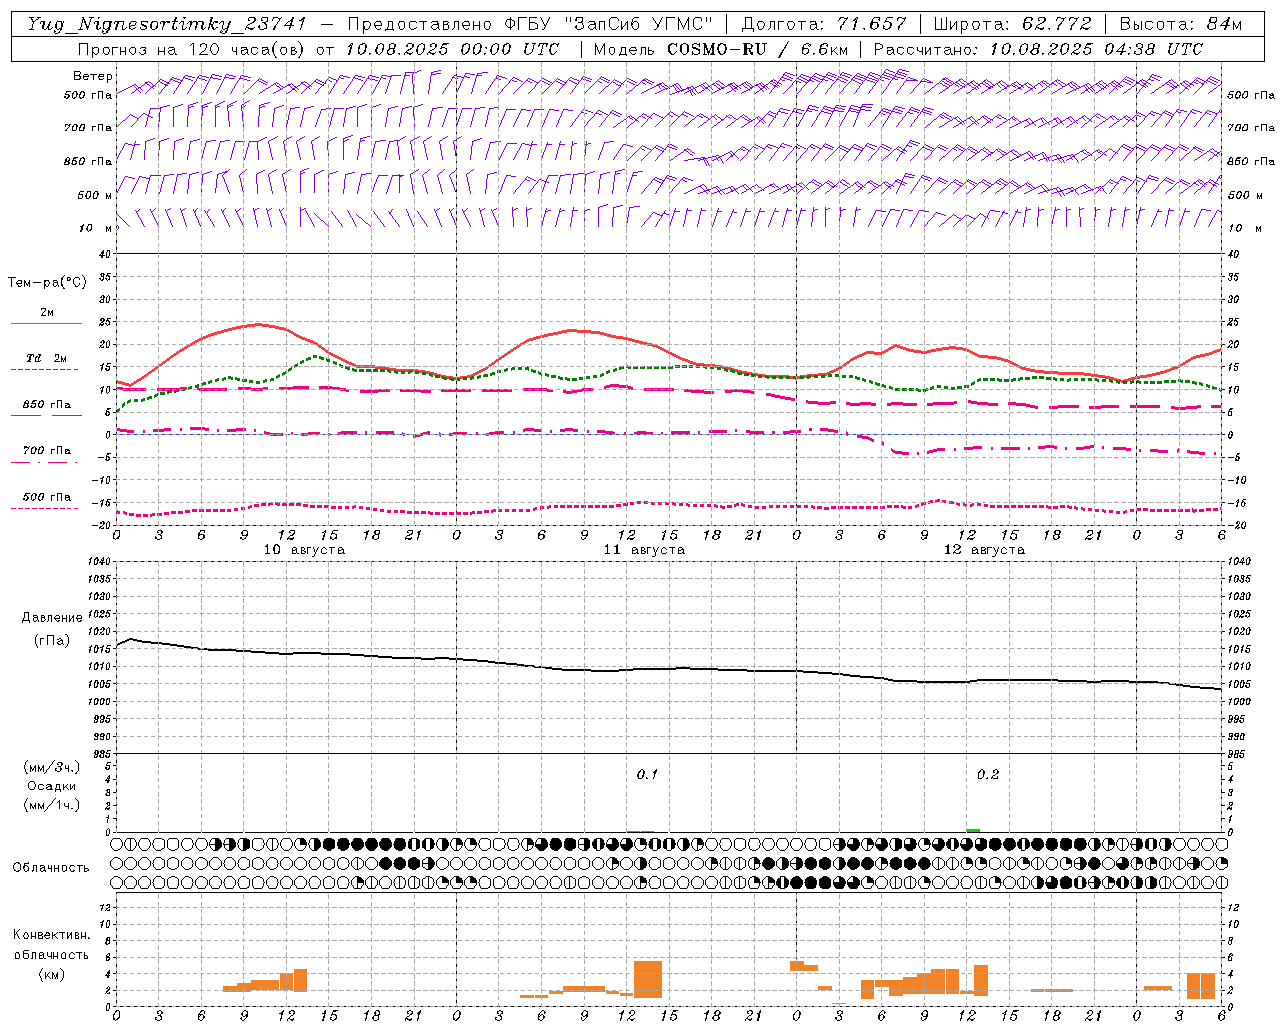Click the "Рассчитано: 10.08.2025 04:38 UTC" timestamp

pyautogui.click(x=1038, y=49)
